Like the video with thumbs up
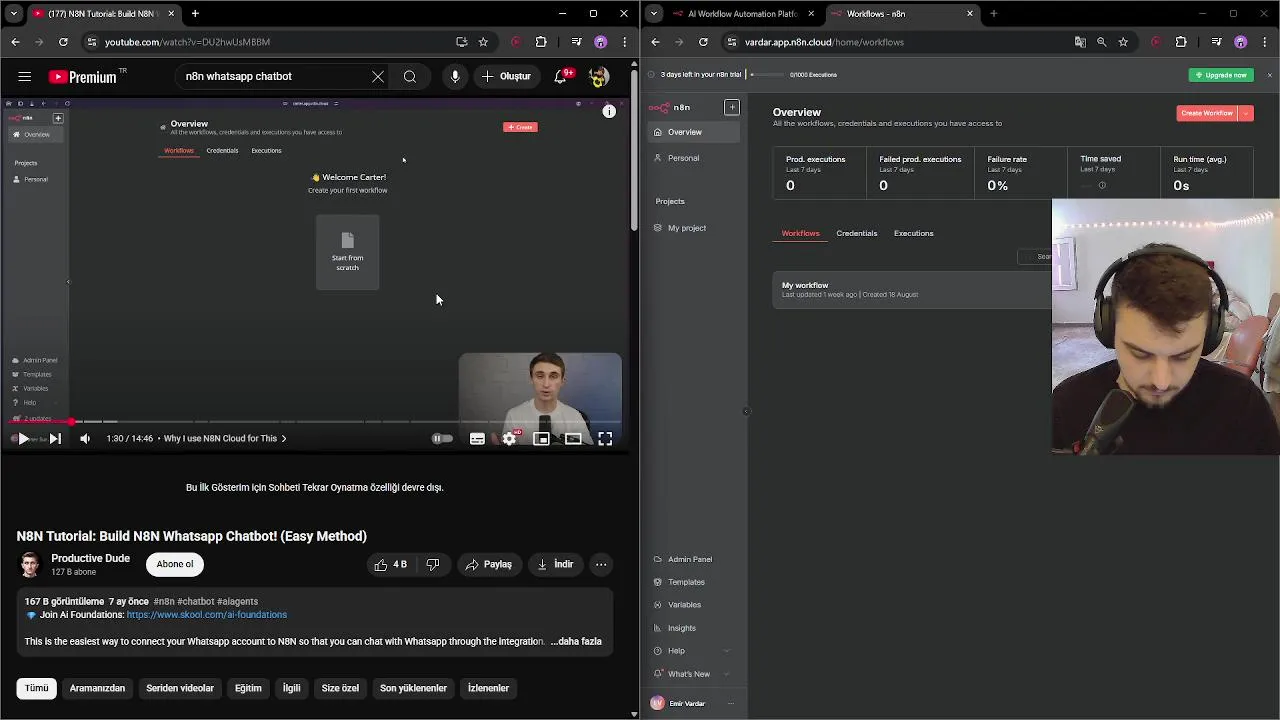1280x720 pixels. click(390, 564)
